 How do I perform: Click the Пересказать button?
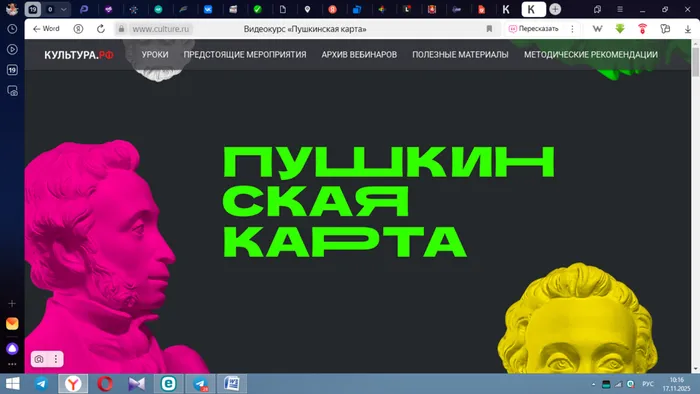tap(534, 29)
